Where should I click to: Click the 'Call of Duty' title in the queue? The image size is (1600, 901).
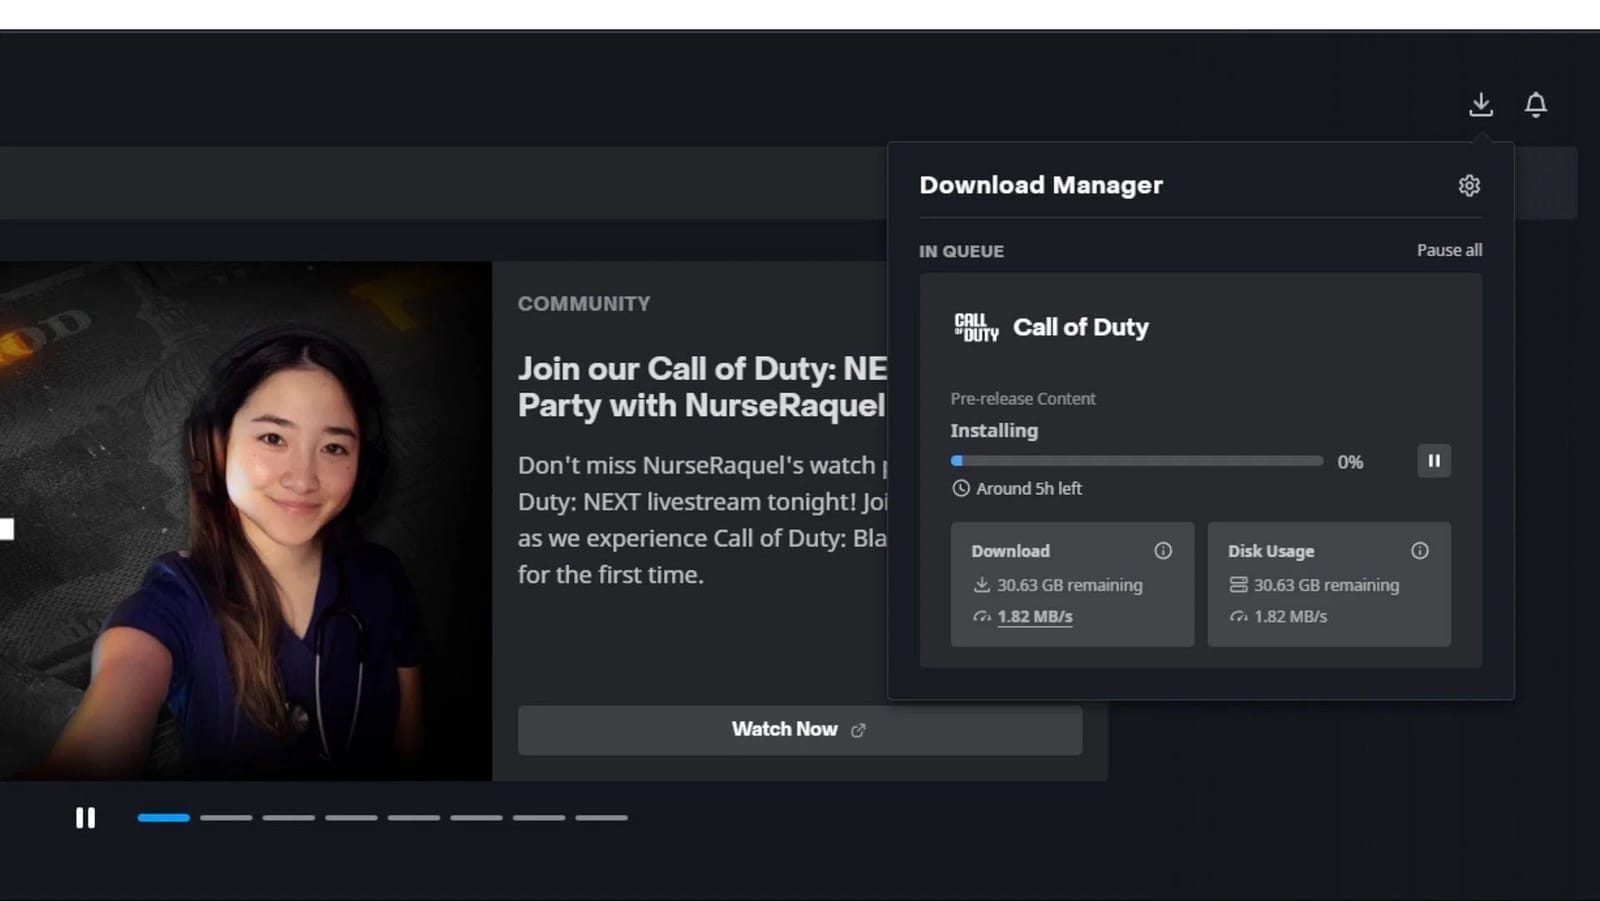[x=1080, y=327]
